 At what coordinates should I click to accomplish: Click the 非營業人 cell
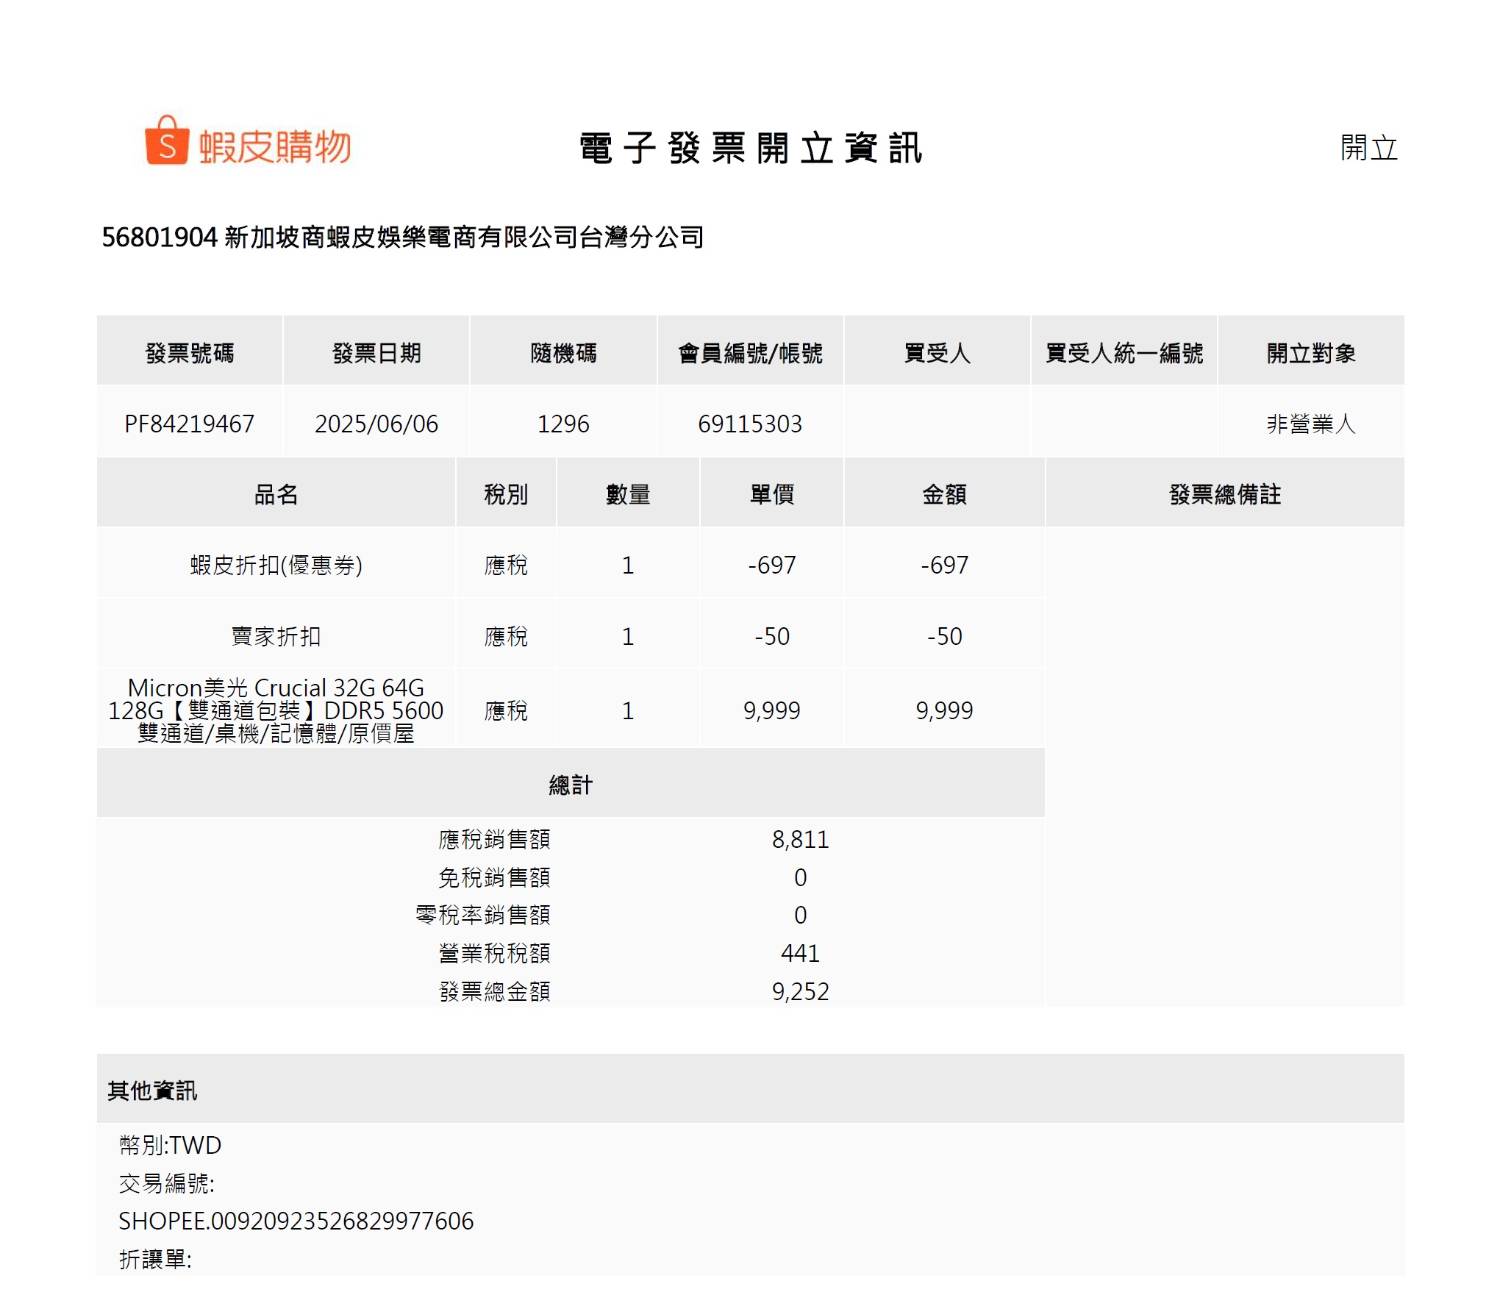[1311, 424]
